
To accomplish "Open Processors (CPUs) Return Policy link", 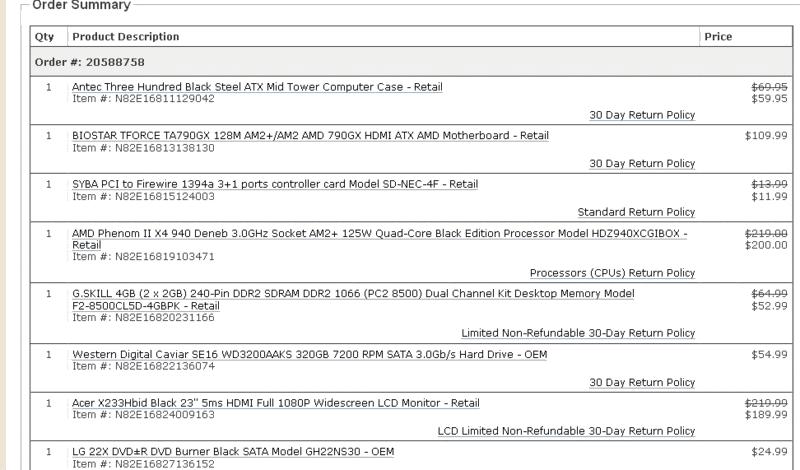I will click(612, 273).
